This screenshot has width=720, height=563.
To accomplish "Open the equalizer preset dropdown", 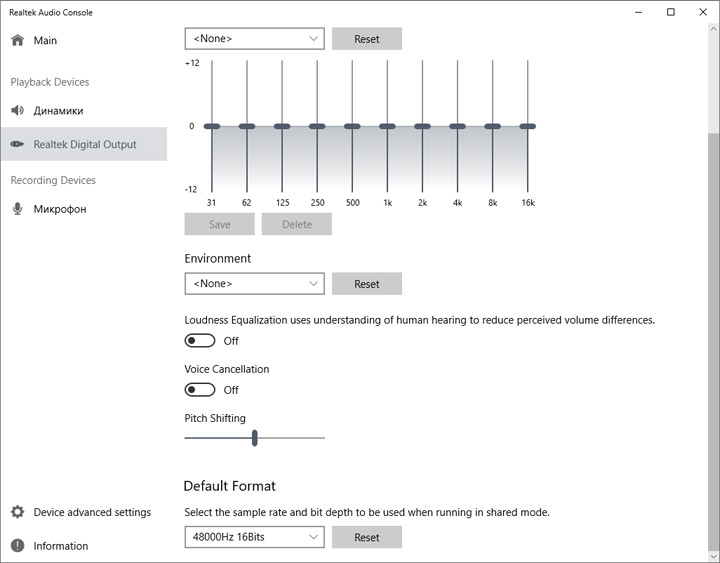I will click(x=254, y=39).
